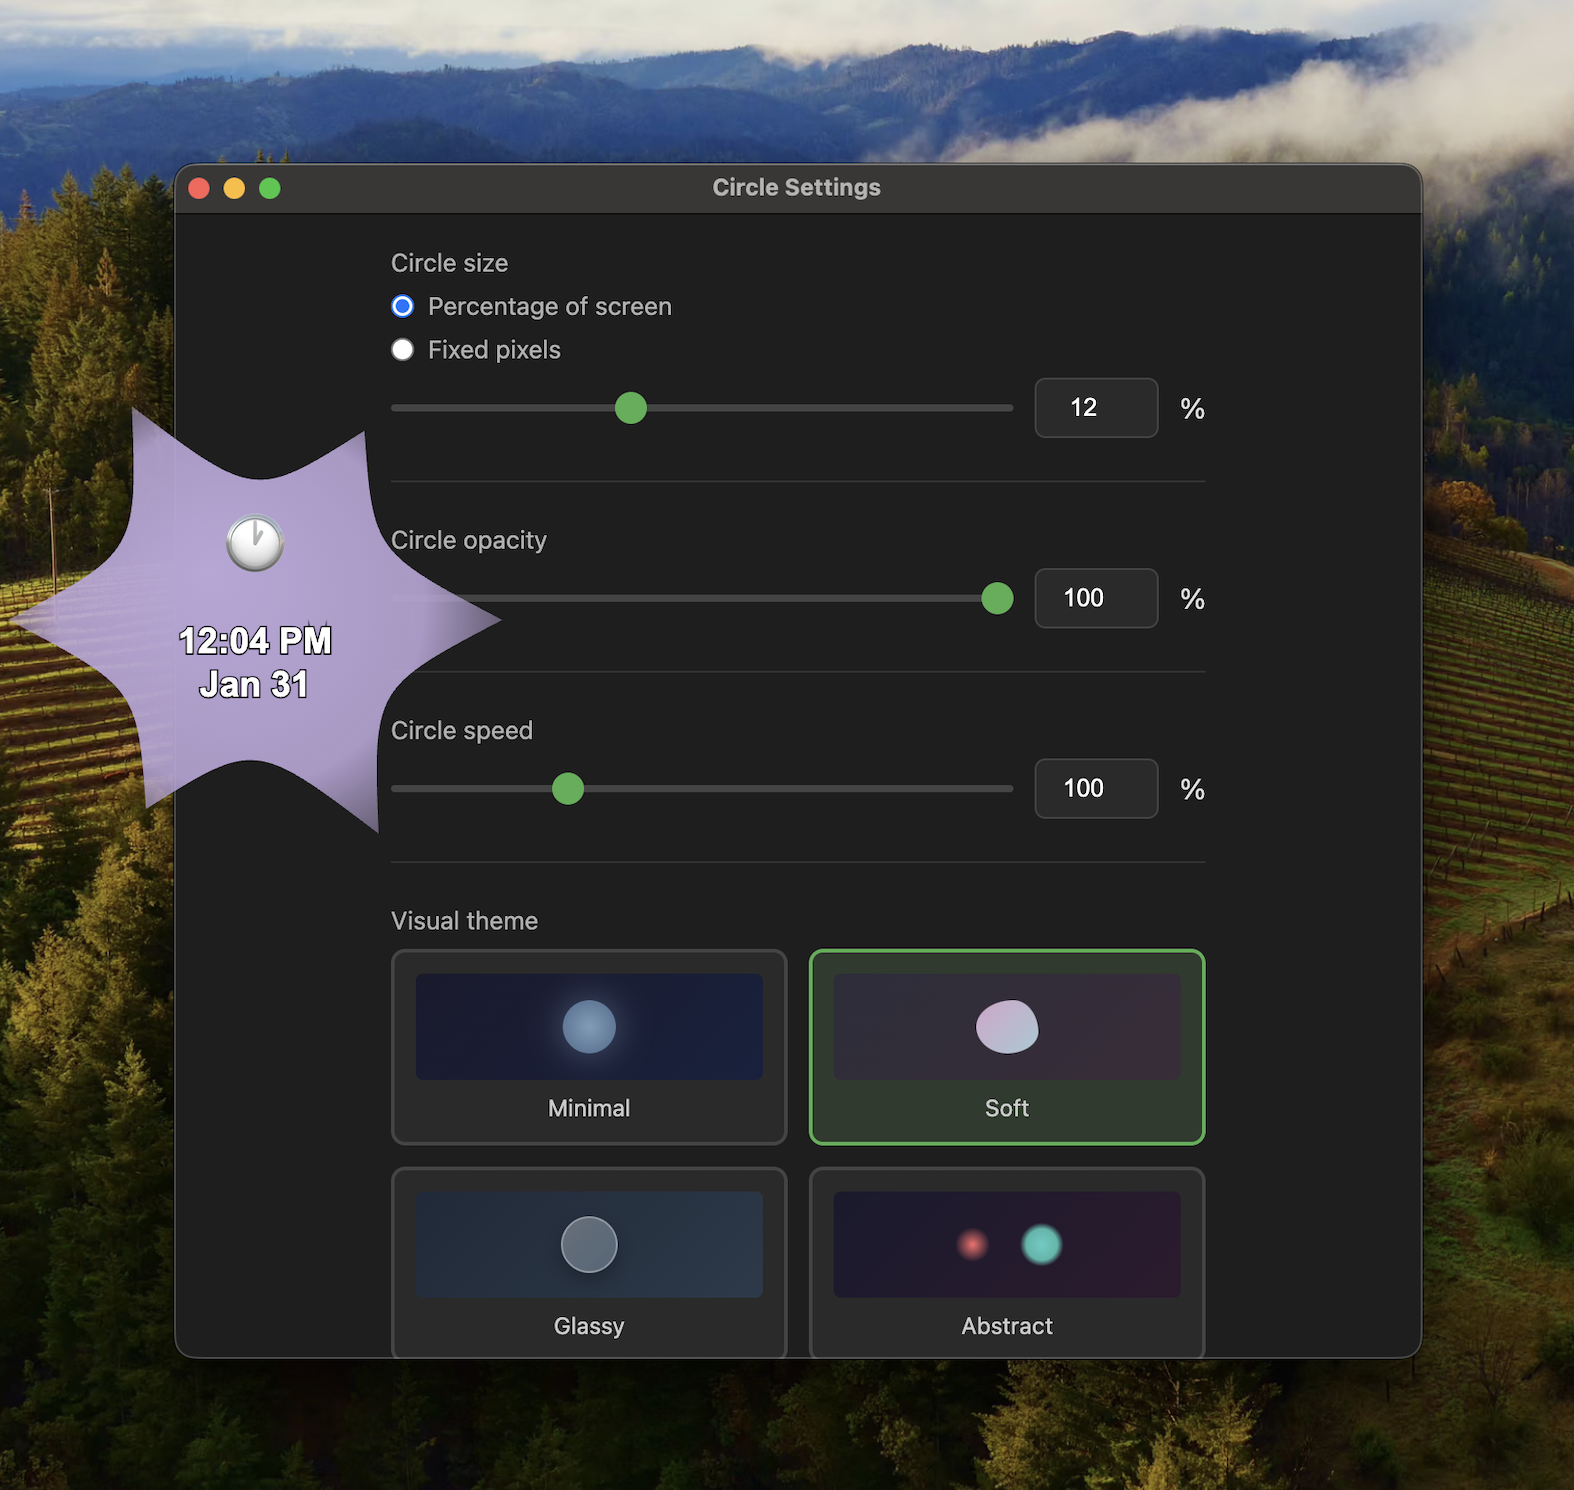Click the Circle opacity slider handle
This screenshot has width=1574, height=1490.
coord(997,598)
